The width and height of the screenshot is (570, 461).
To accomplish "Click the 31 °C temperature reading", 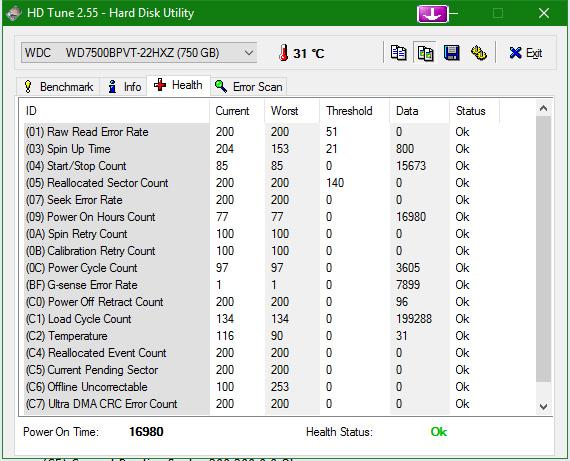I will (308, 53).
